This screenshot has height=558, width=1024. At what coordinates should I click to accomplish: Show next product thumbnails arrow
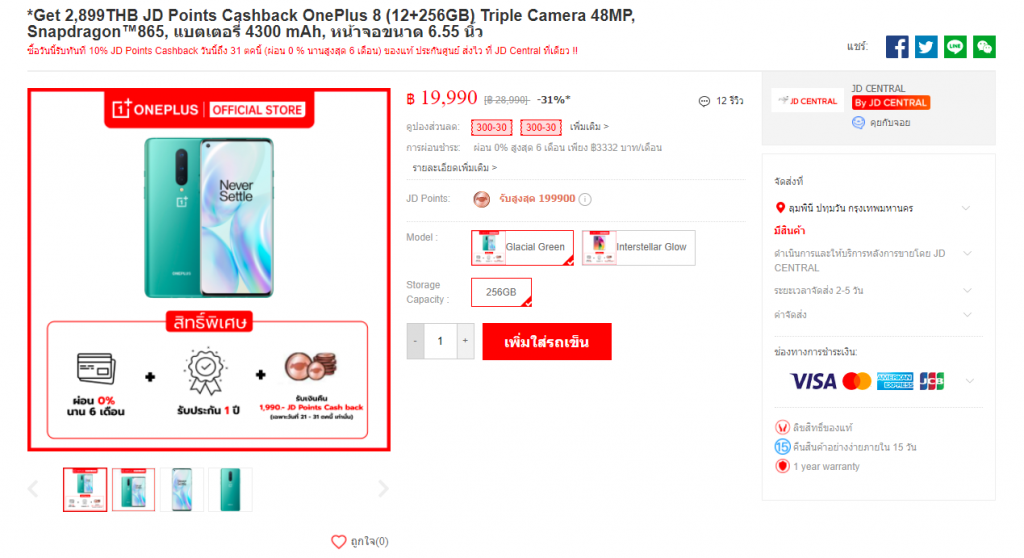click(383, 489)
